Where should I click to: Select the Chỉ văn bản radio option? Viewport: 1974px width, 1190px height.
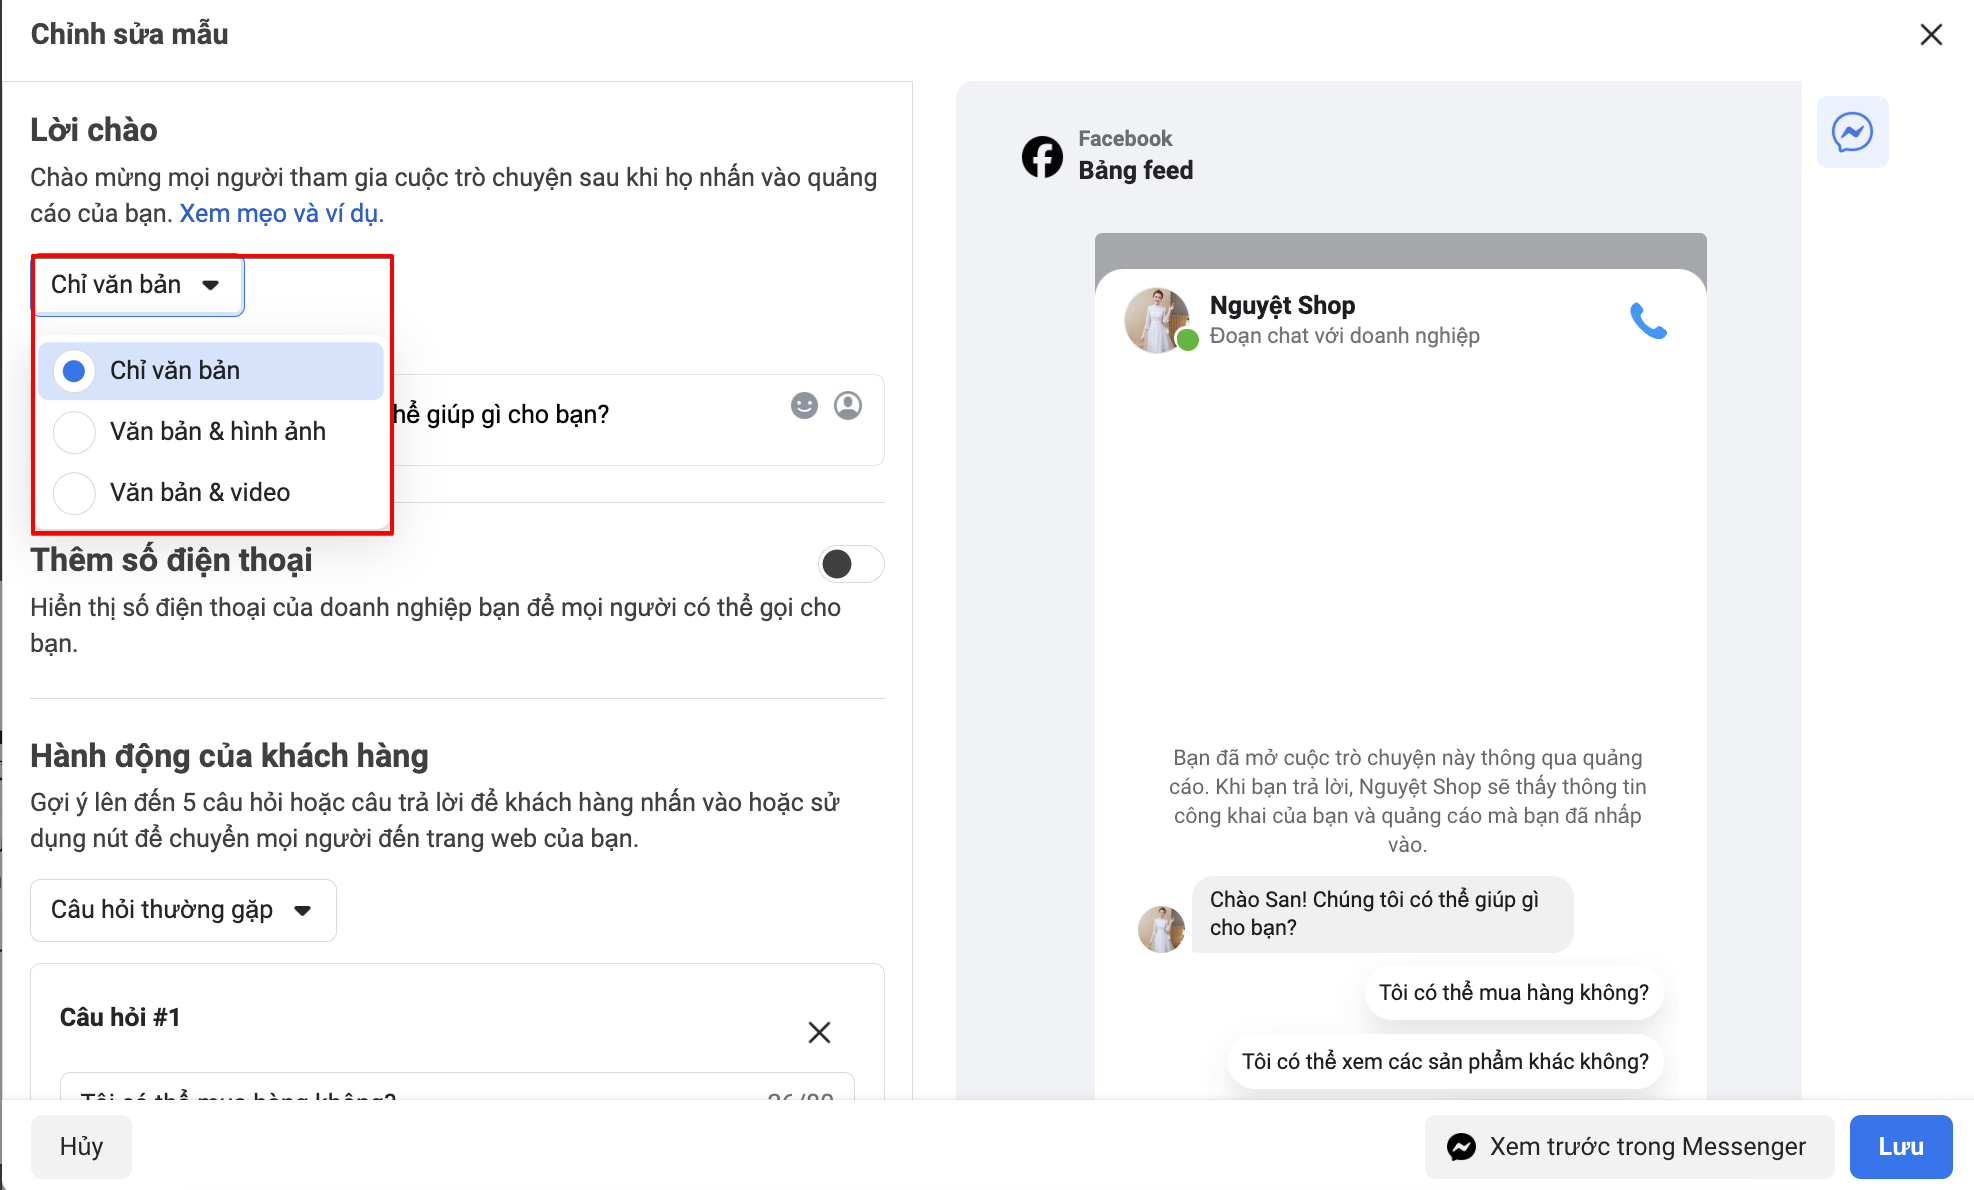[x=74, y=371]
